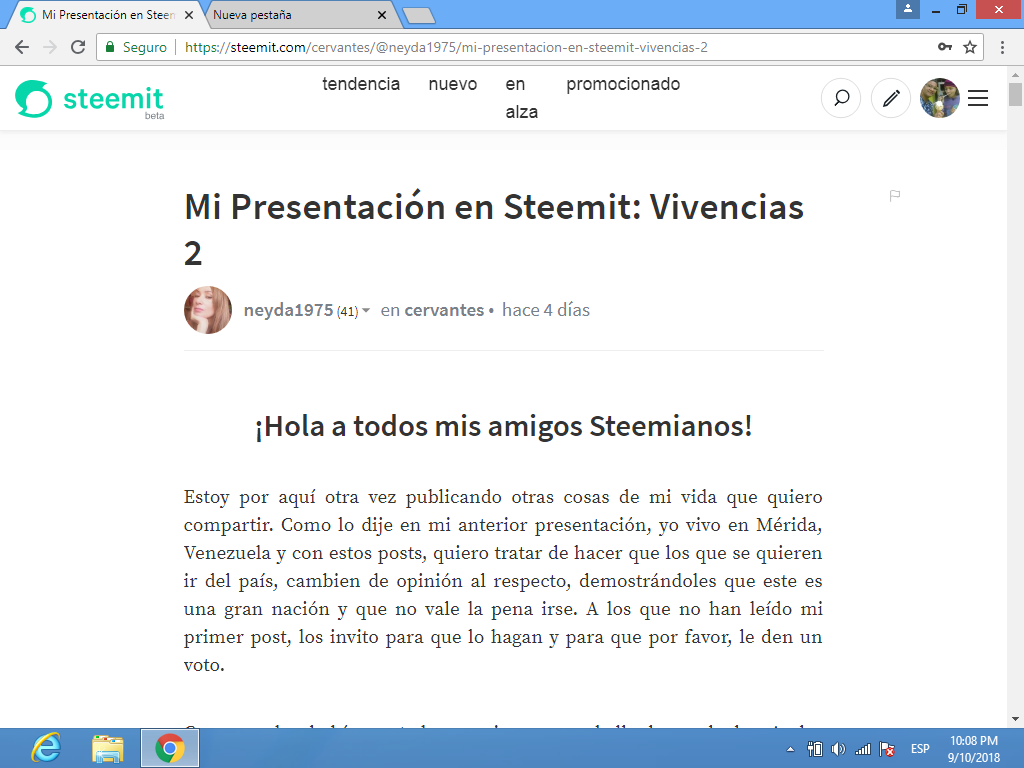Click the browser forward arrow

click(50, 47)
